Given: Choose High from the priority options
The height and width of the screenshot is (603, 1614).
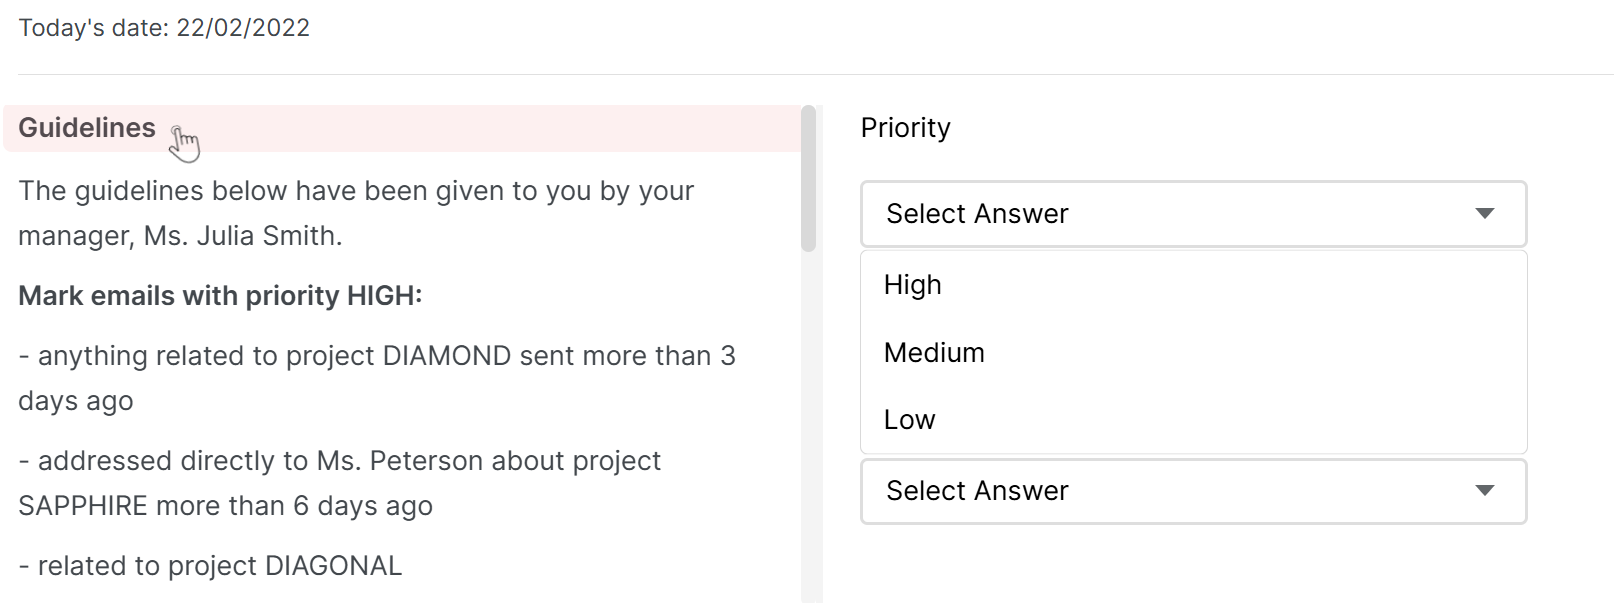Looking at the screenshot, I should (1193, 285).
